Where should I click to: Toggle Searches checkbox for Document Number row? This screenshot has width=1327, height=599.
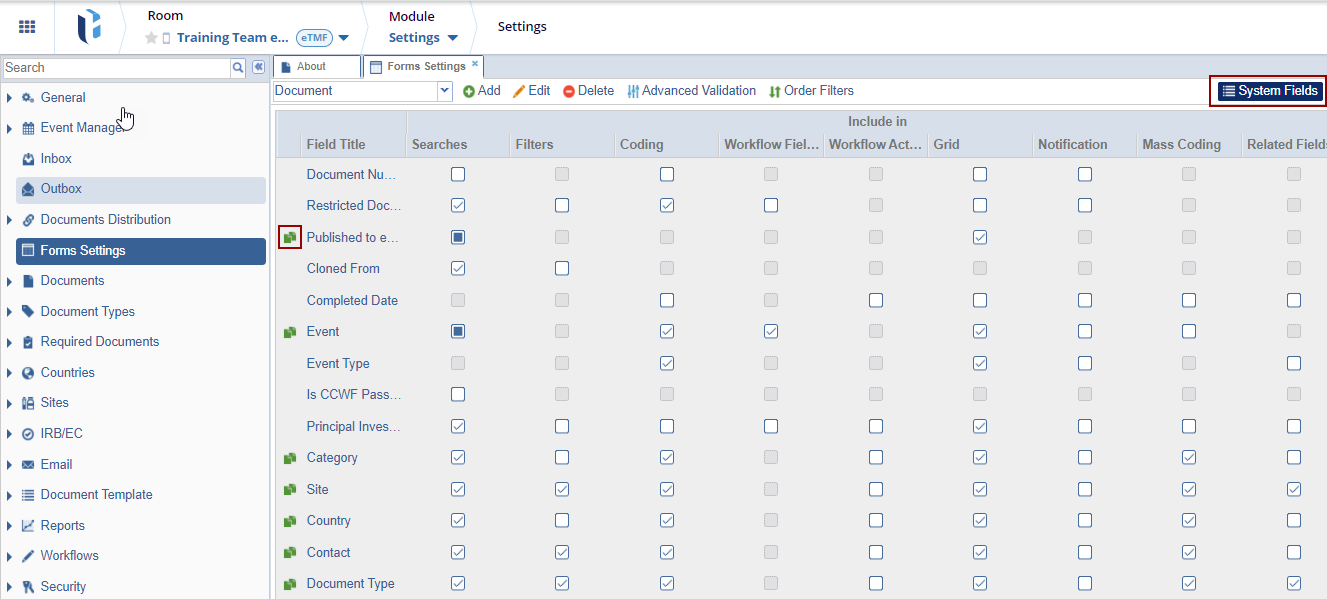click(458, 174)
